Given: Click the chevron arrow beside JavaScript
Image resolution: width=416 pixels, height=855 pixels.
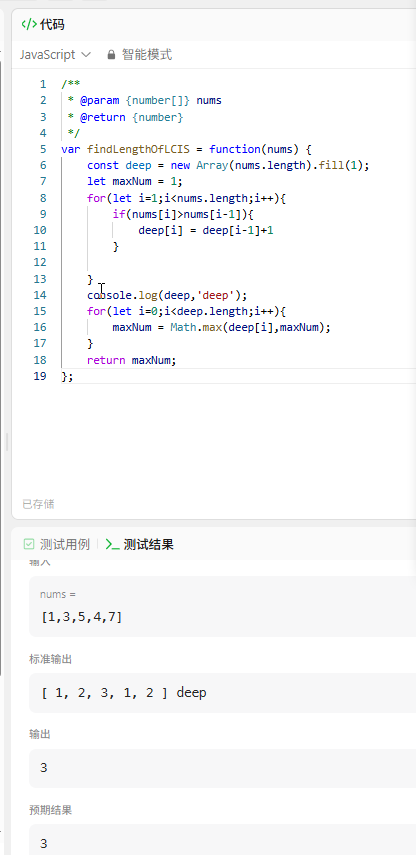Looking at the screenshot, I should 86,55.
